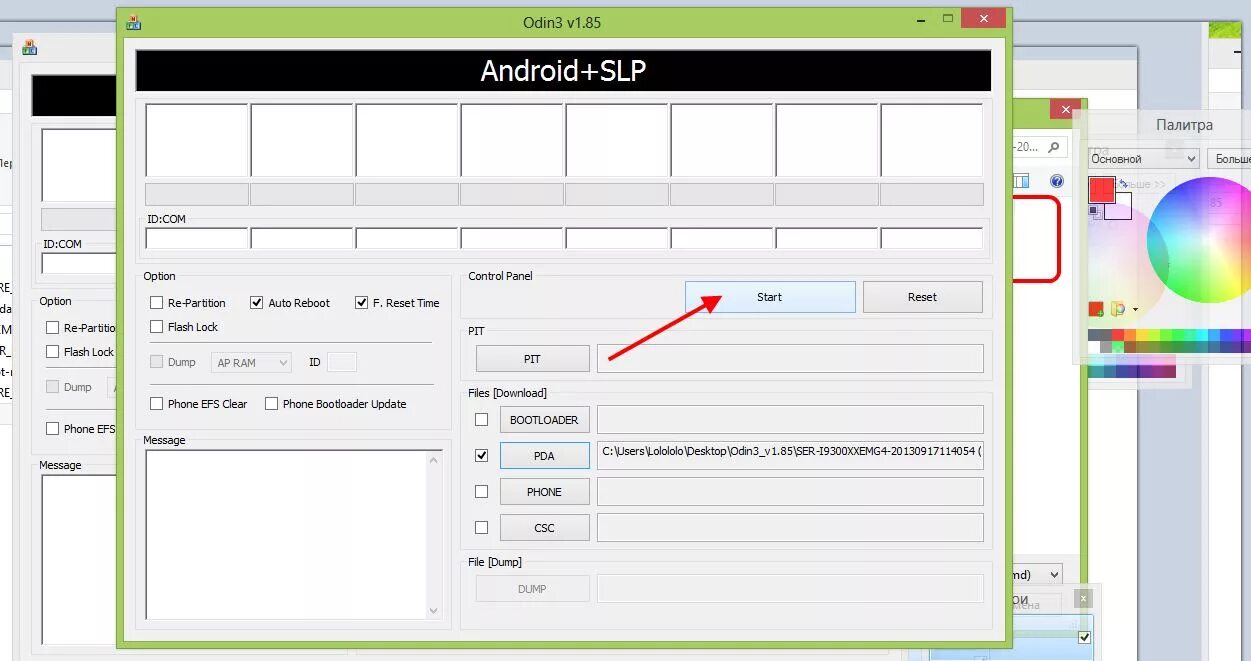Expand the palette options small arrow

click(x=1136, y=310)
